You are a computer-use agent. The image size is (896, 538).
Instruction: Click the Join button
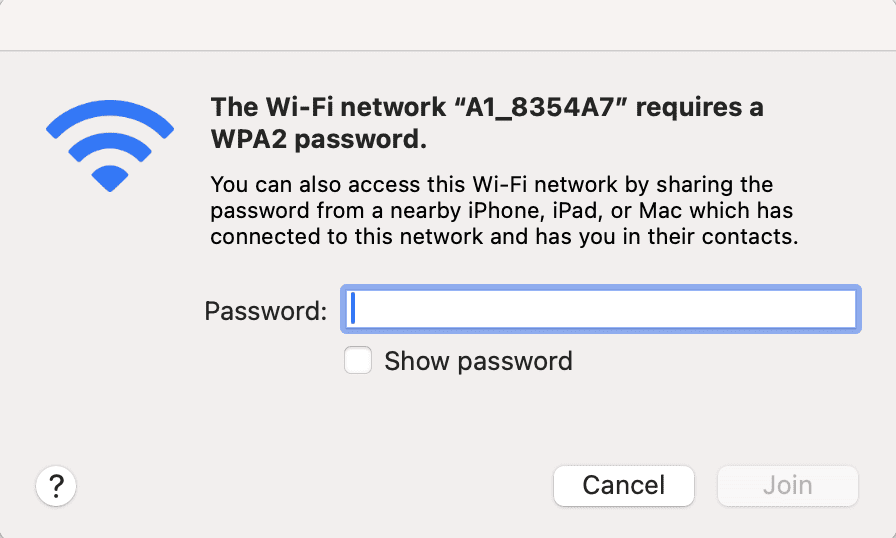click(x=787, y=486)
